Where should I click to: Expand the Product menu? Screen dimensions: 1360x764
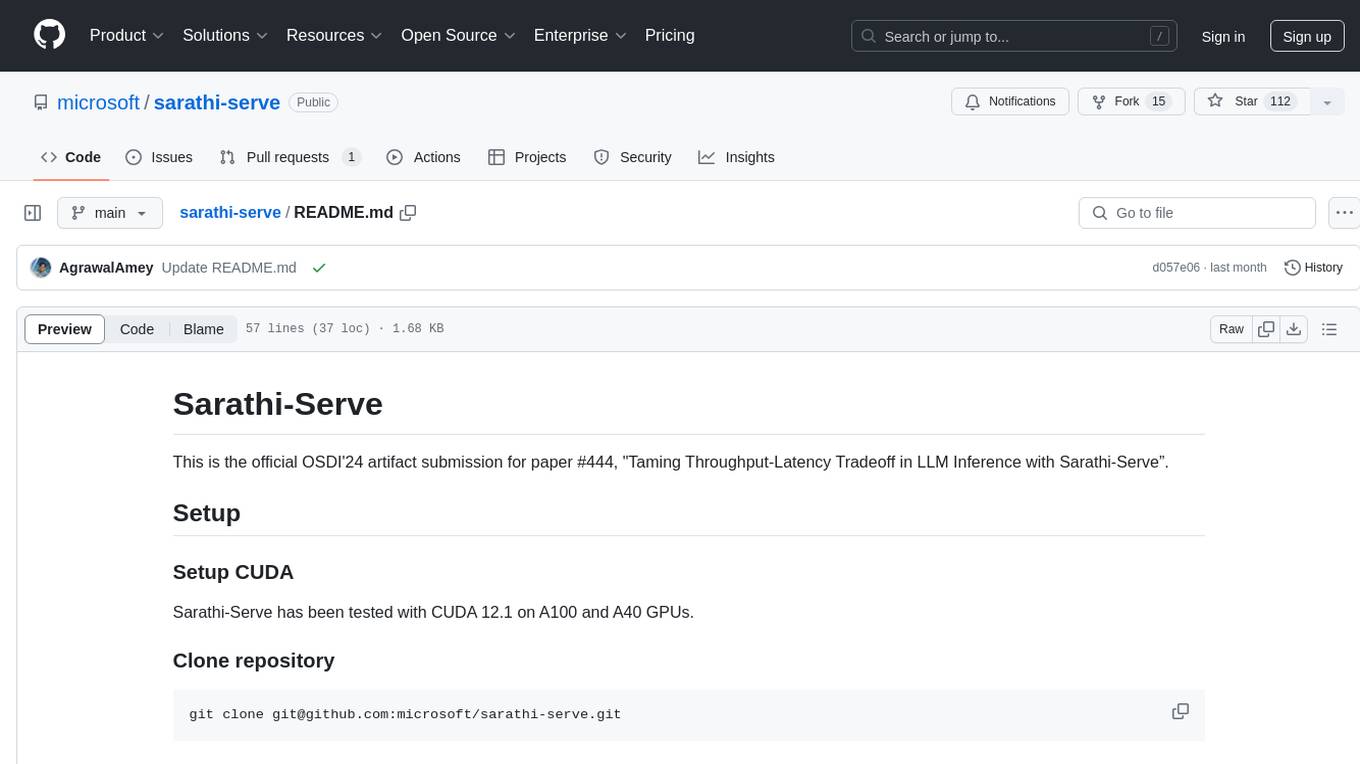[127, 35]
